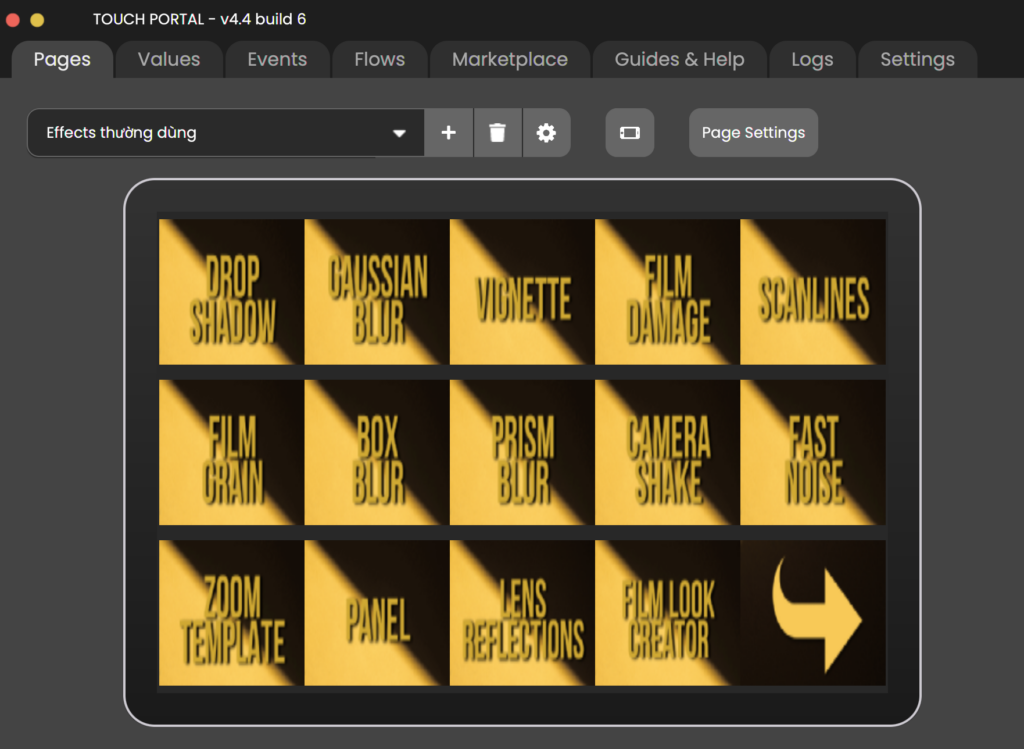Choose the Camera Shake effect tile
This screenshot has height=749, width=1024.
667,452
